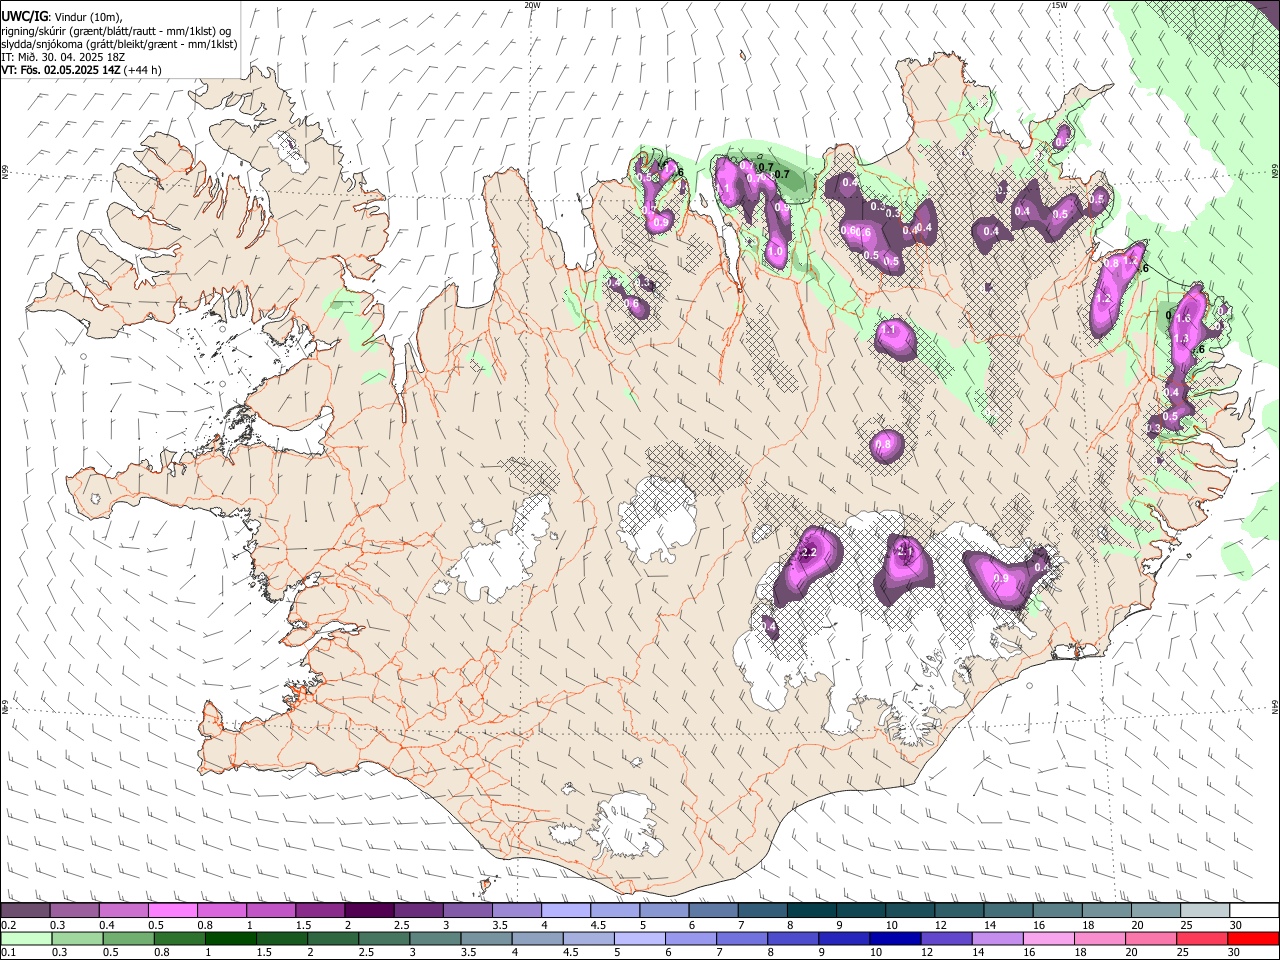Pick the crimson swatch starting at 25 in the lower scale

click(x=1202, y=938)
